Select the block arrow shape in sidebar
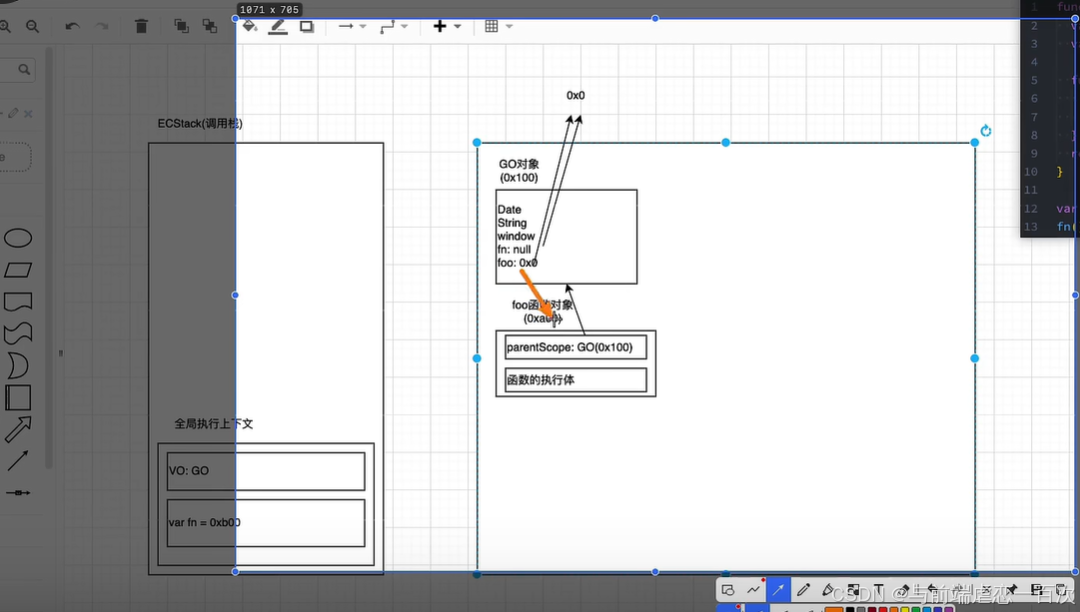Viewport: 1080px width, 612px height. point(18,430)
